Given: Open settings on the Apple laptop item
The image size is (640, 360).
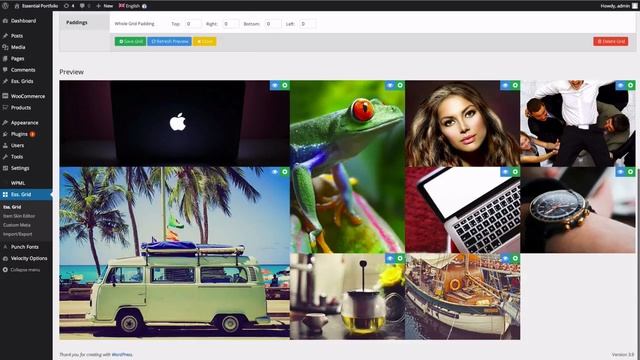Looking at the screenshot, I should 285,85.
